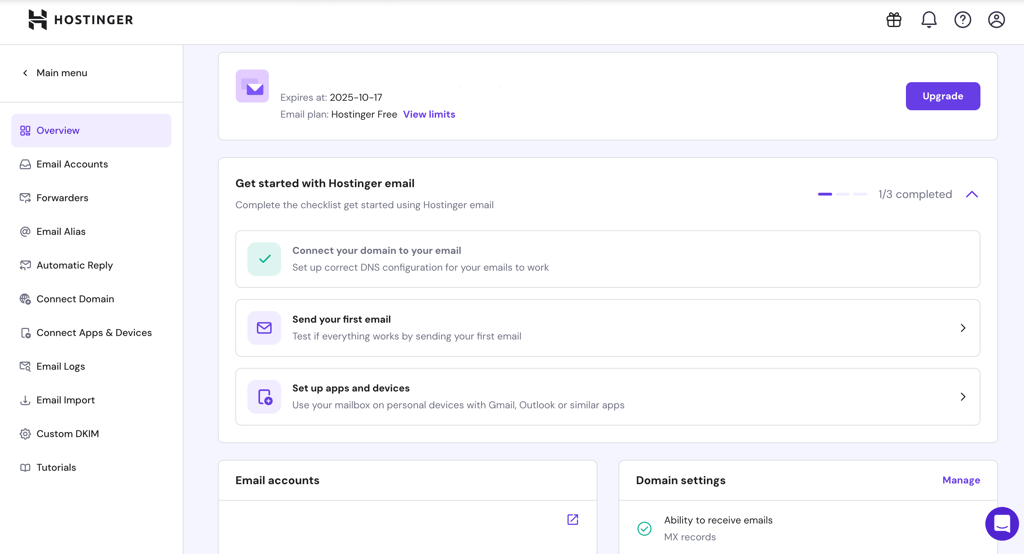
Task: Open the live chat bubble
Action: click(x=1002, y=523)
